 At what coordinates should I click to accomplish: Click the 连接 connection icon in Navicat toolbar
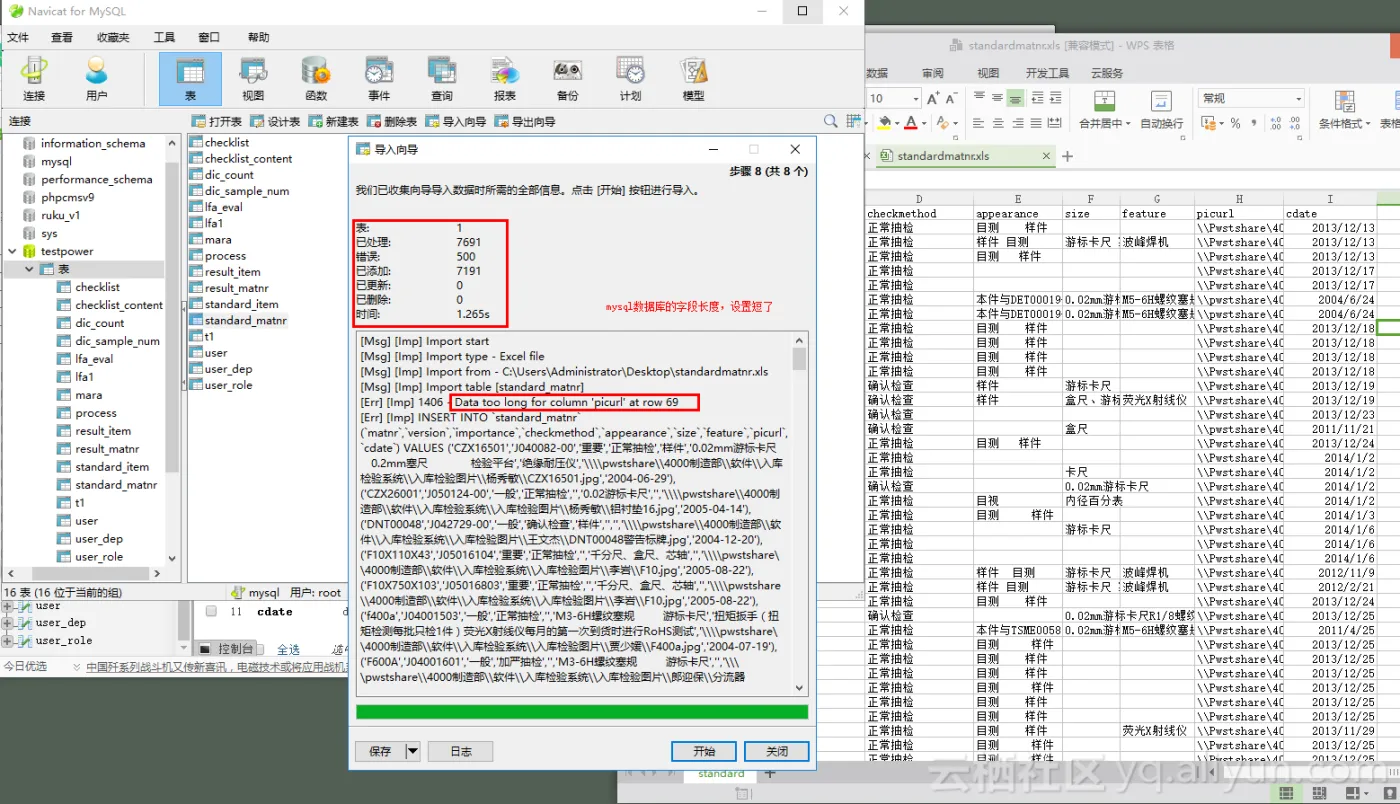pos(34,78)
